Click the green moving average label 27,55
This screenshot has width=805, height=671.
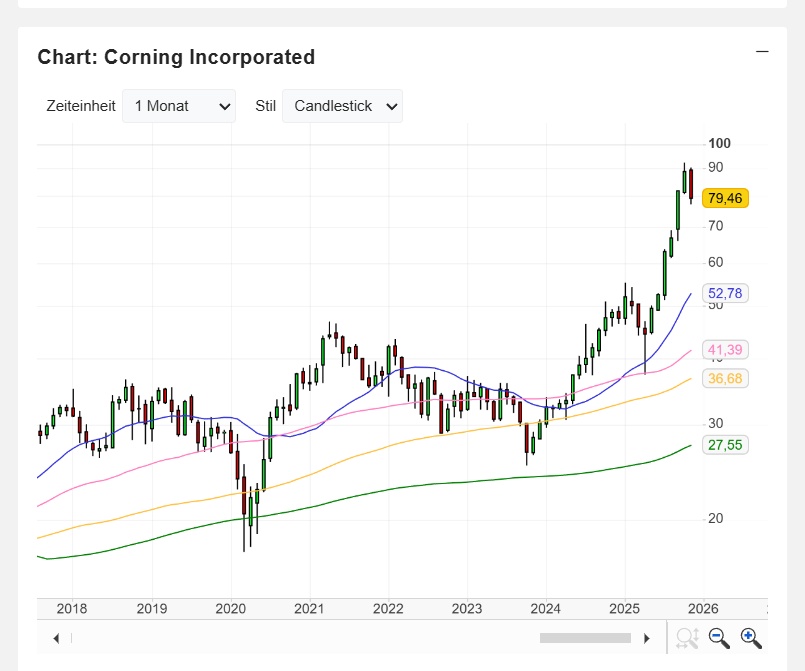pyautogui.click(x=726, y=445)
